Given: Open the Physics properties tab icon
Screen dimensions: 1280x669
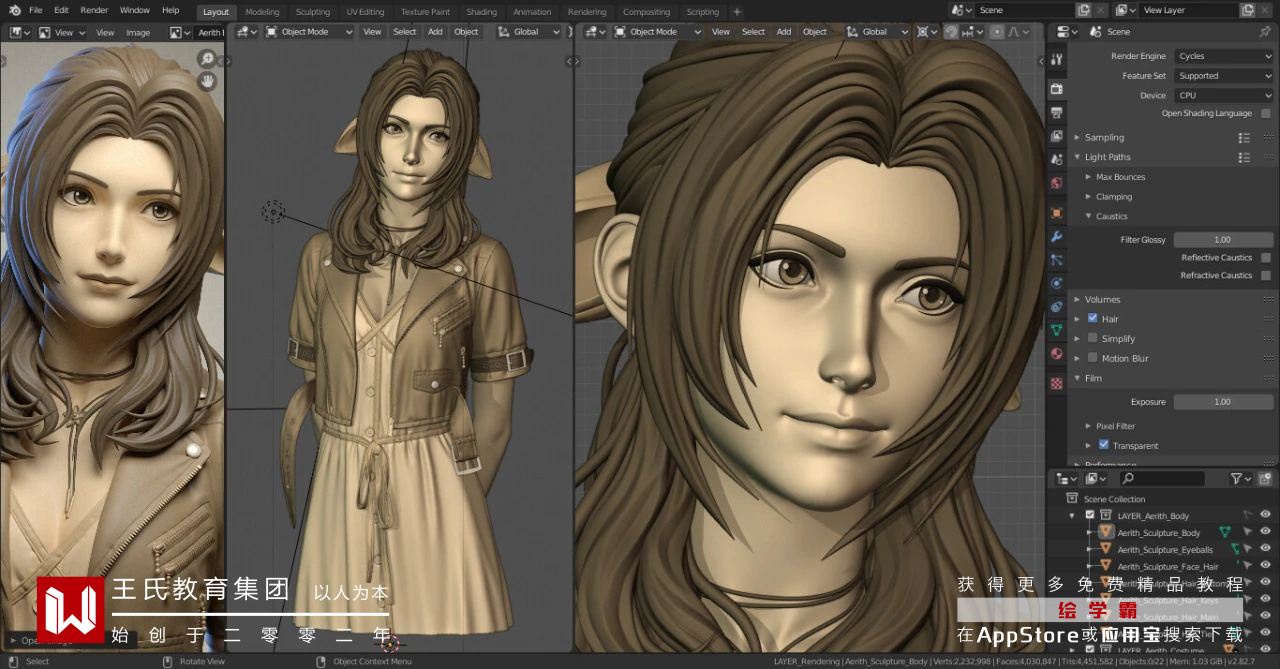Looking at the screenshot, I should (1056, 283).
